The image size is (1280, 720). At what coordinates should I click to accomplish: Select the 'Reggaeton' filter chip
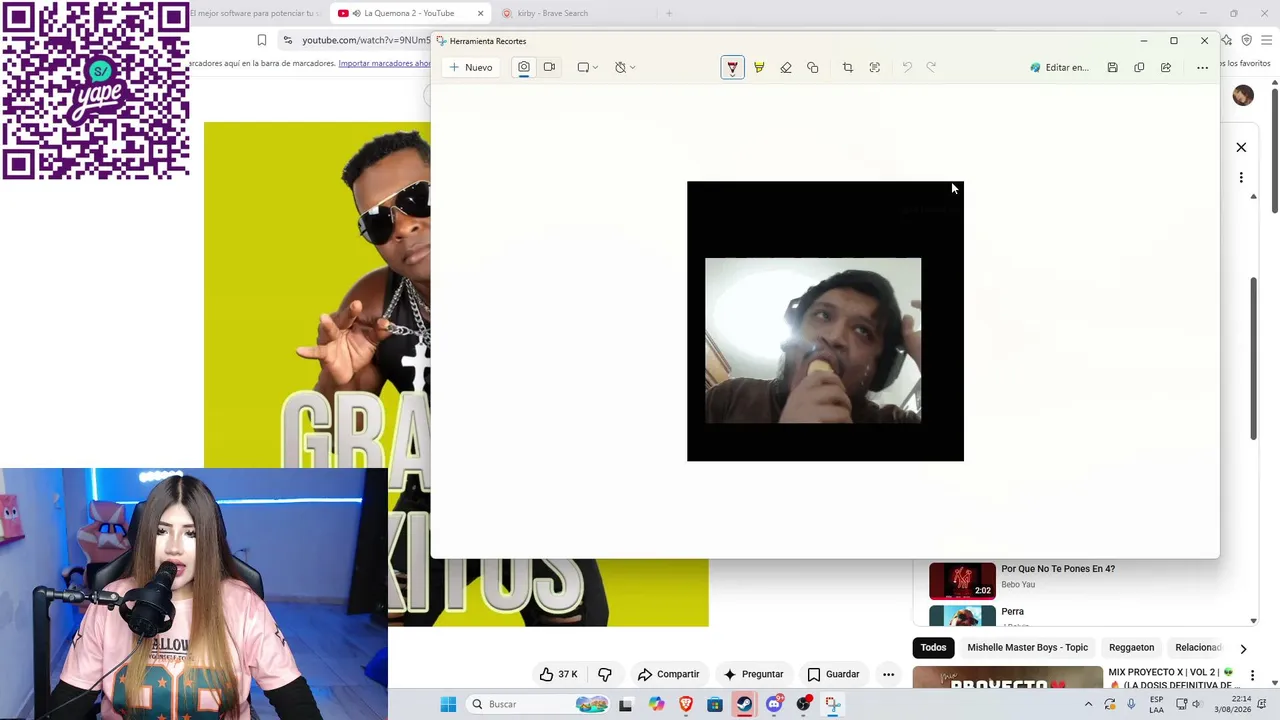coord(1131,647)
